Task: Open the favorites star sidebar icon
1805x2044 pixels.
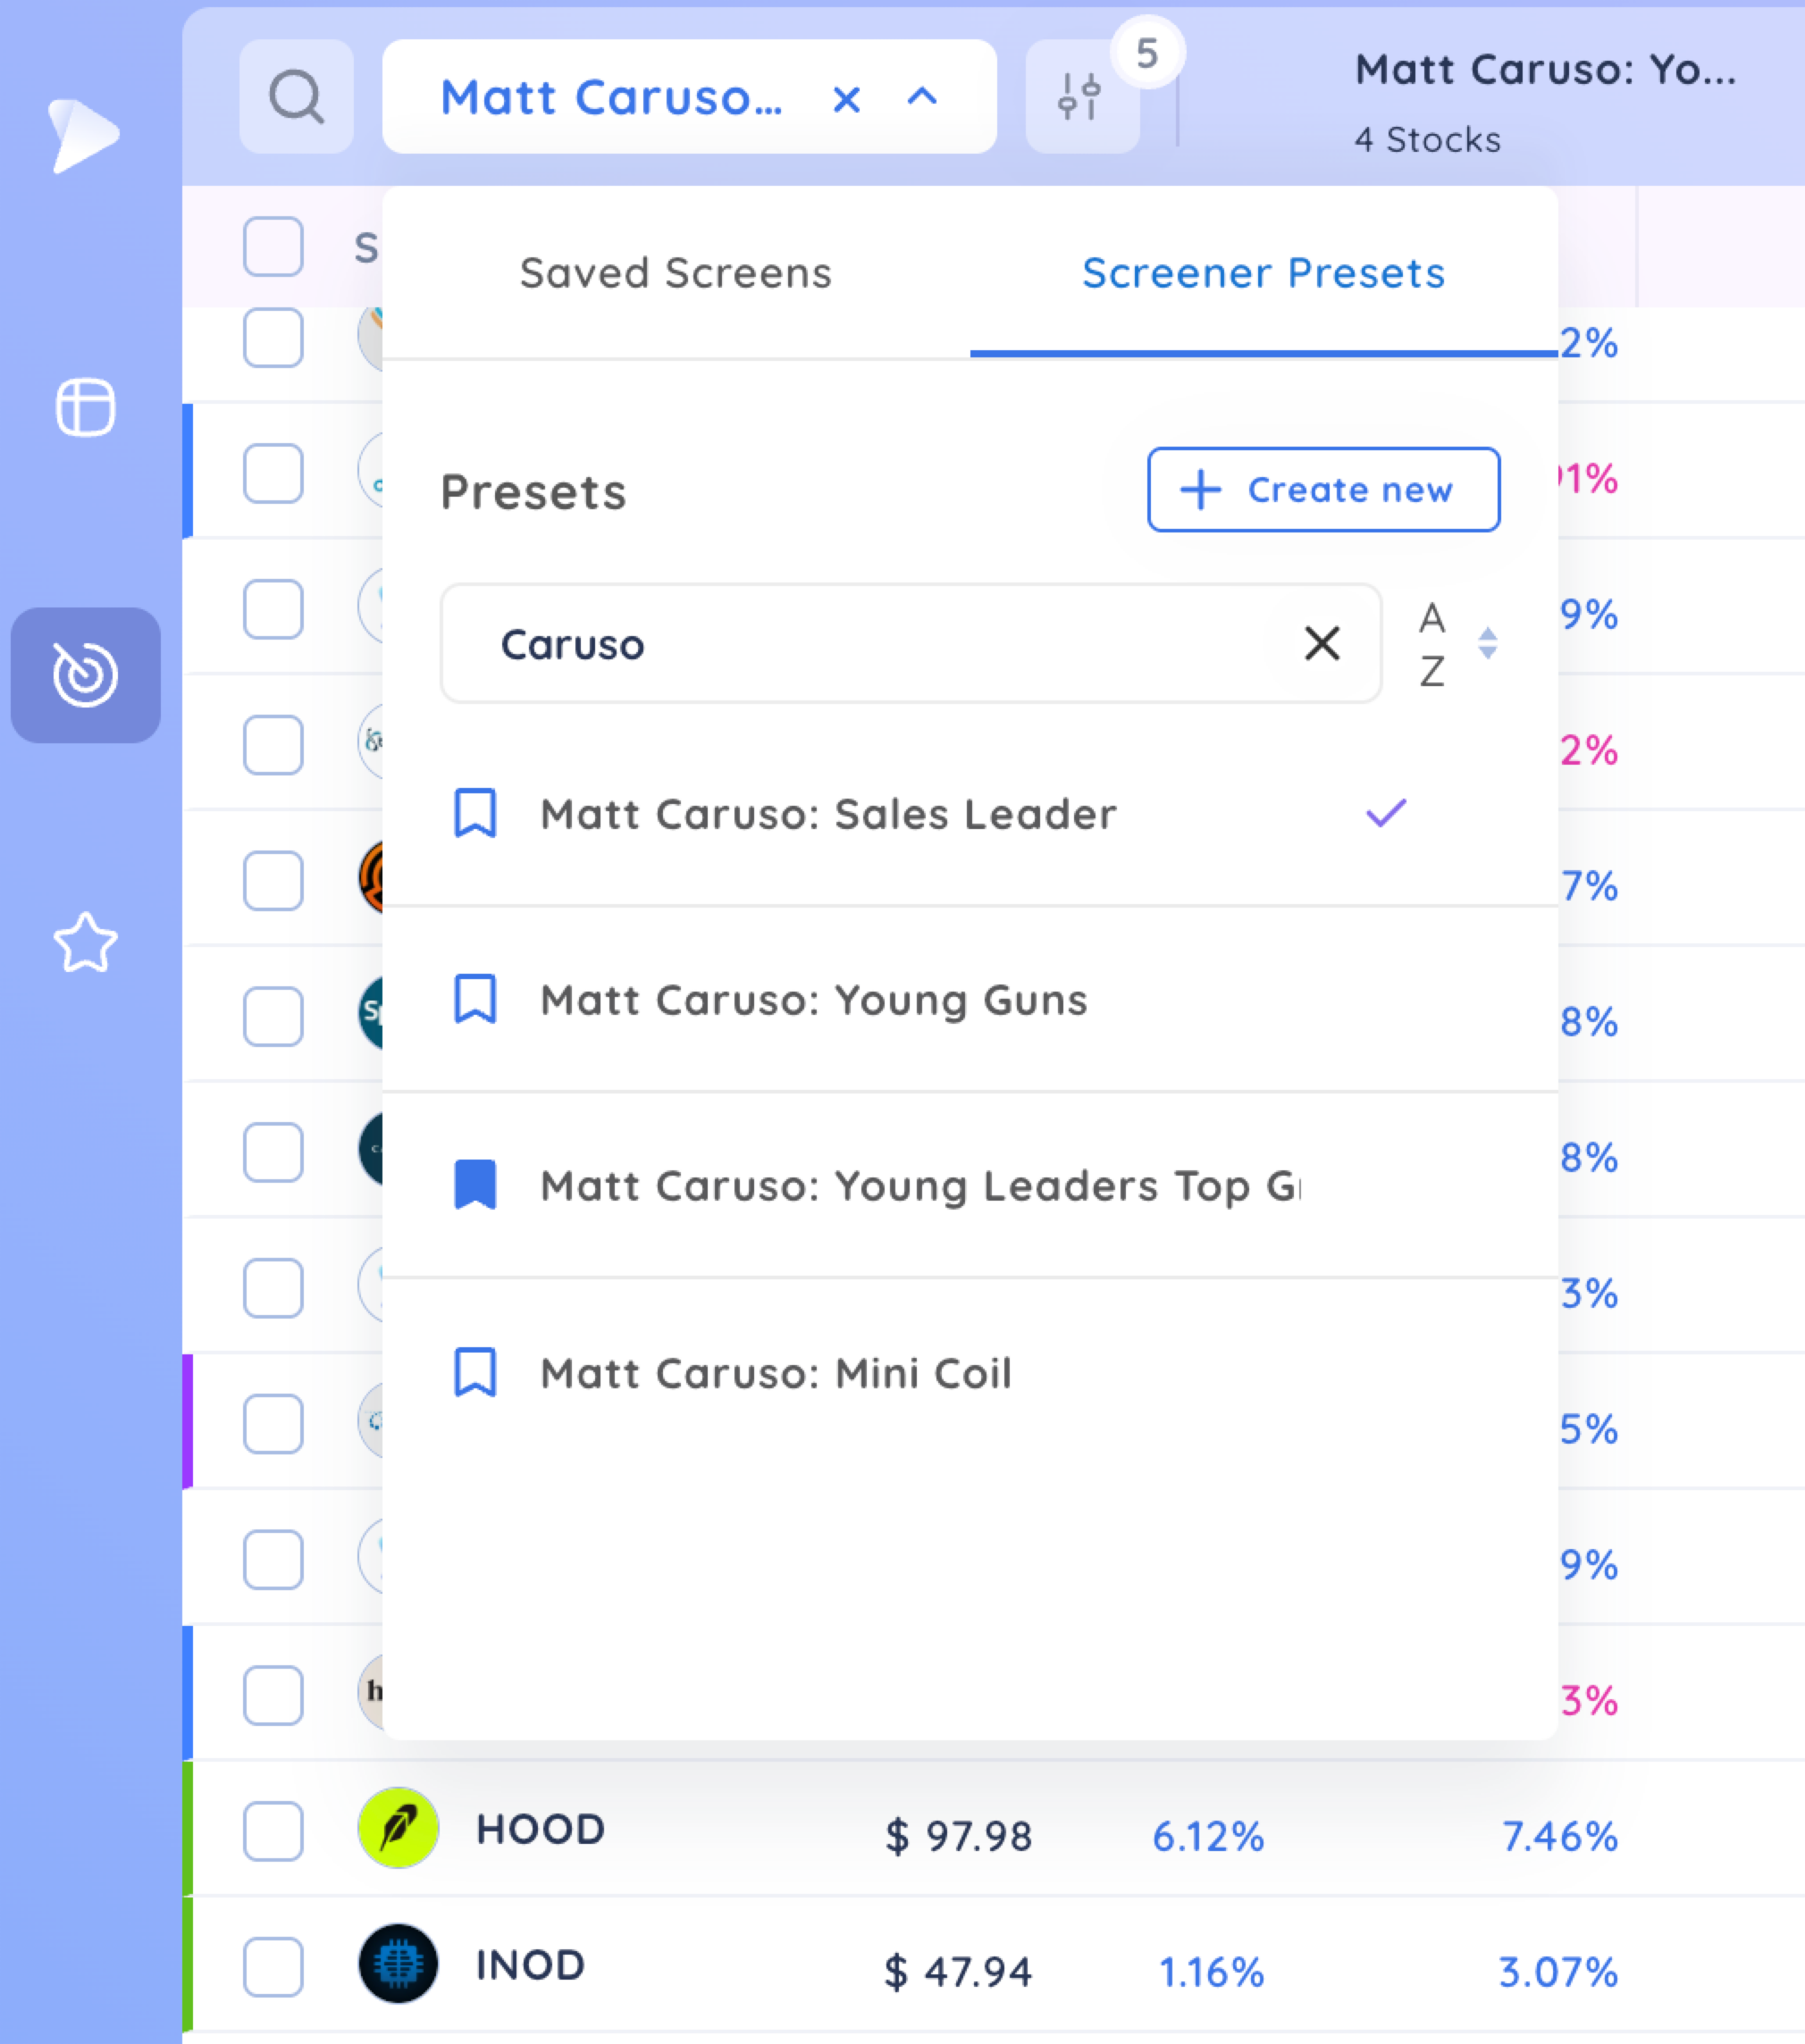Action: point(86,943)
